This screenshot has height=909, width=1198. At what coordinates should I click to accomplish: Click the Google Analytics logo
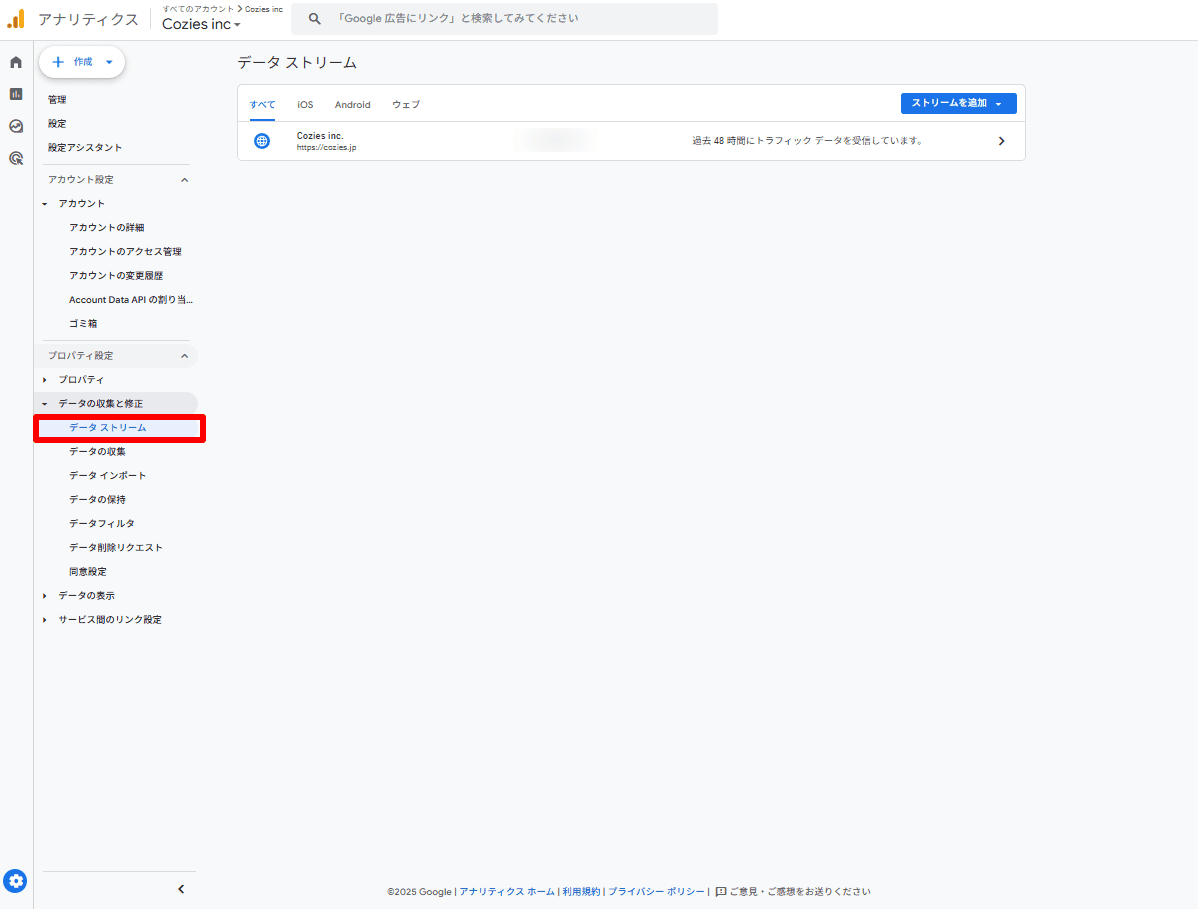(16, 19)
